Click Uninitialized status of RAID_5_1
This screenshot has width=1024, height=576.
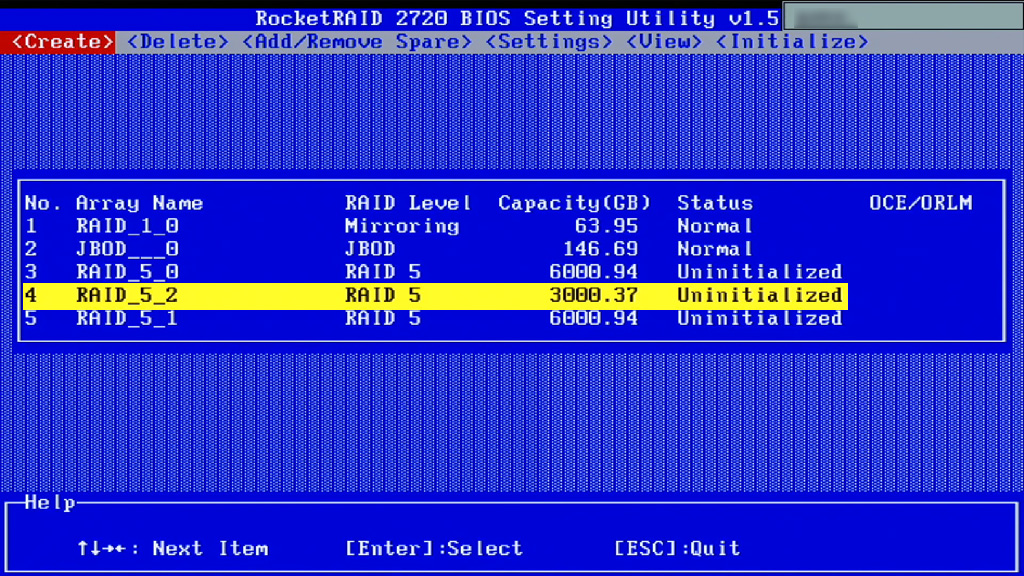click(x=760, y=318)
